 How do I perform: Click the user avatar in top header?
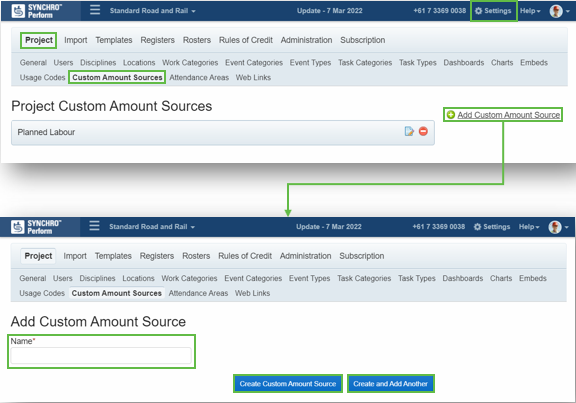pos(556,11)
